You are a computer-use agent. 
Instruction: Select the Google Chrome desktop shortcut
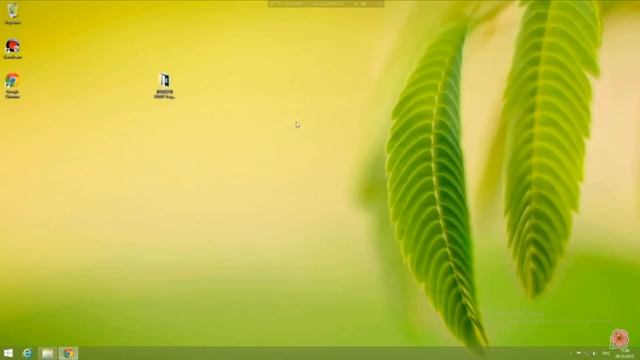point(13,86)
